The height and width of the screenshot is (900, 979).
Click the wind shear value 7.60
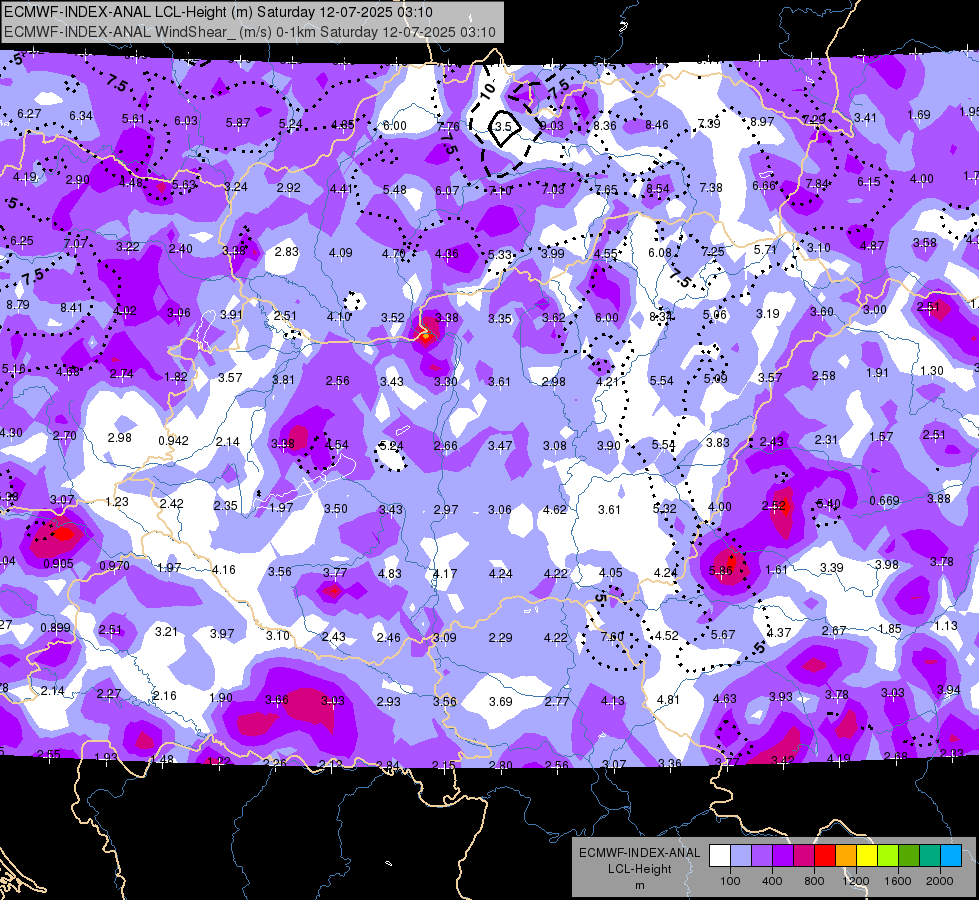[x=612, y=636]
